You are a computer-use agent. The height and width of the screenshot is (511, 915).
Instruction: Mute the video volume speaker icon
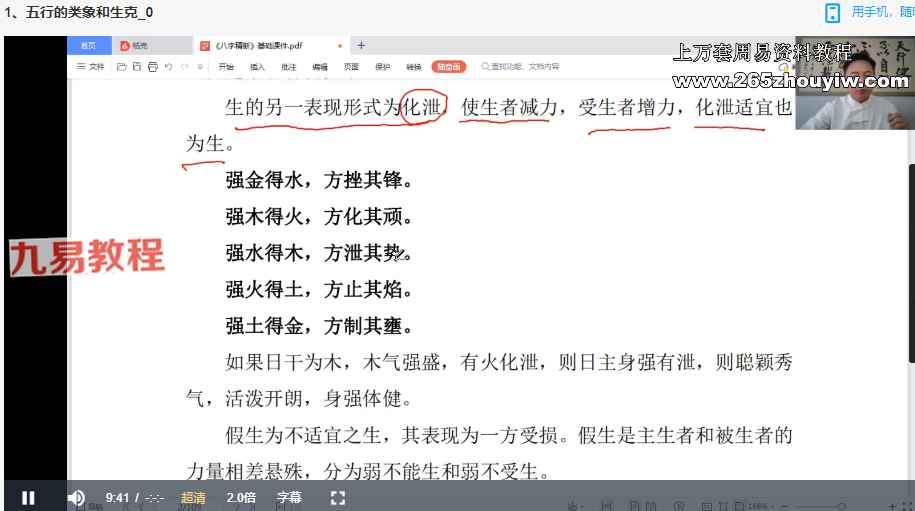click(x=76, y=498)
